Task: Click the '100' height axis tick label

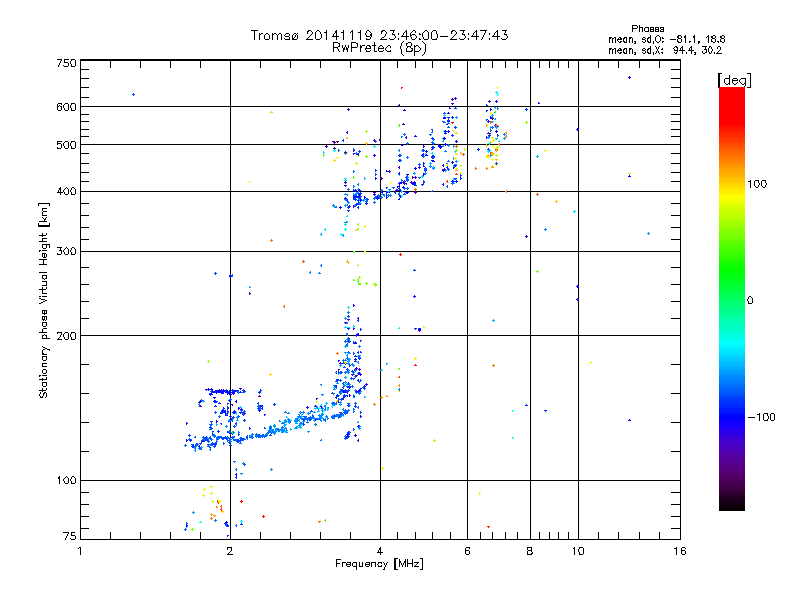Action: (66, 481)
